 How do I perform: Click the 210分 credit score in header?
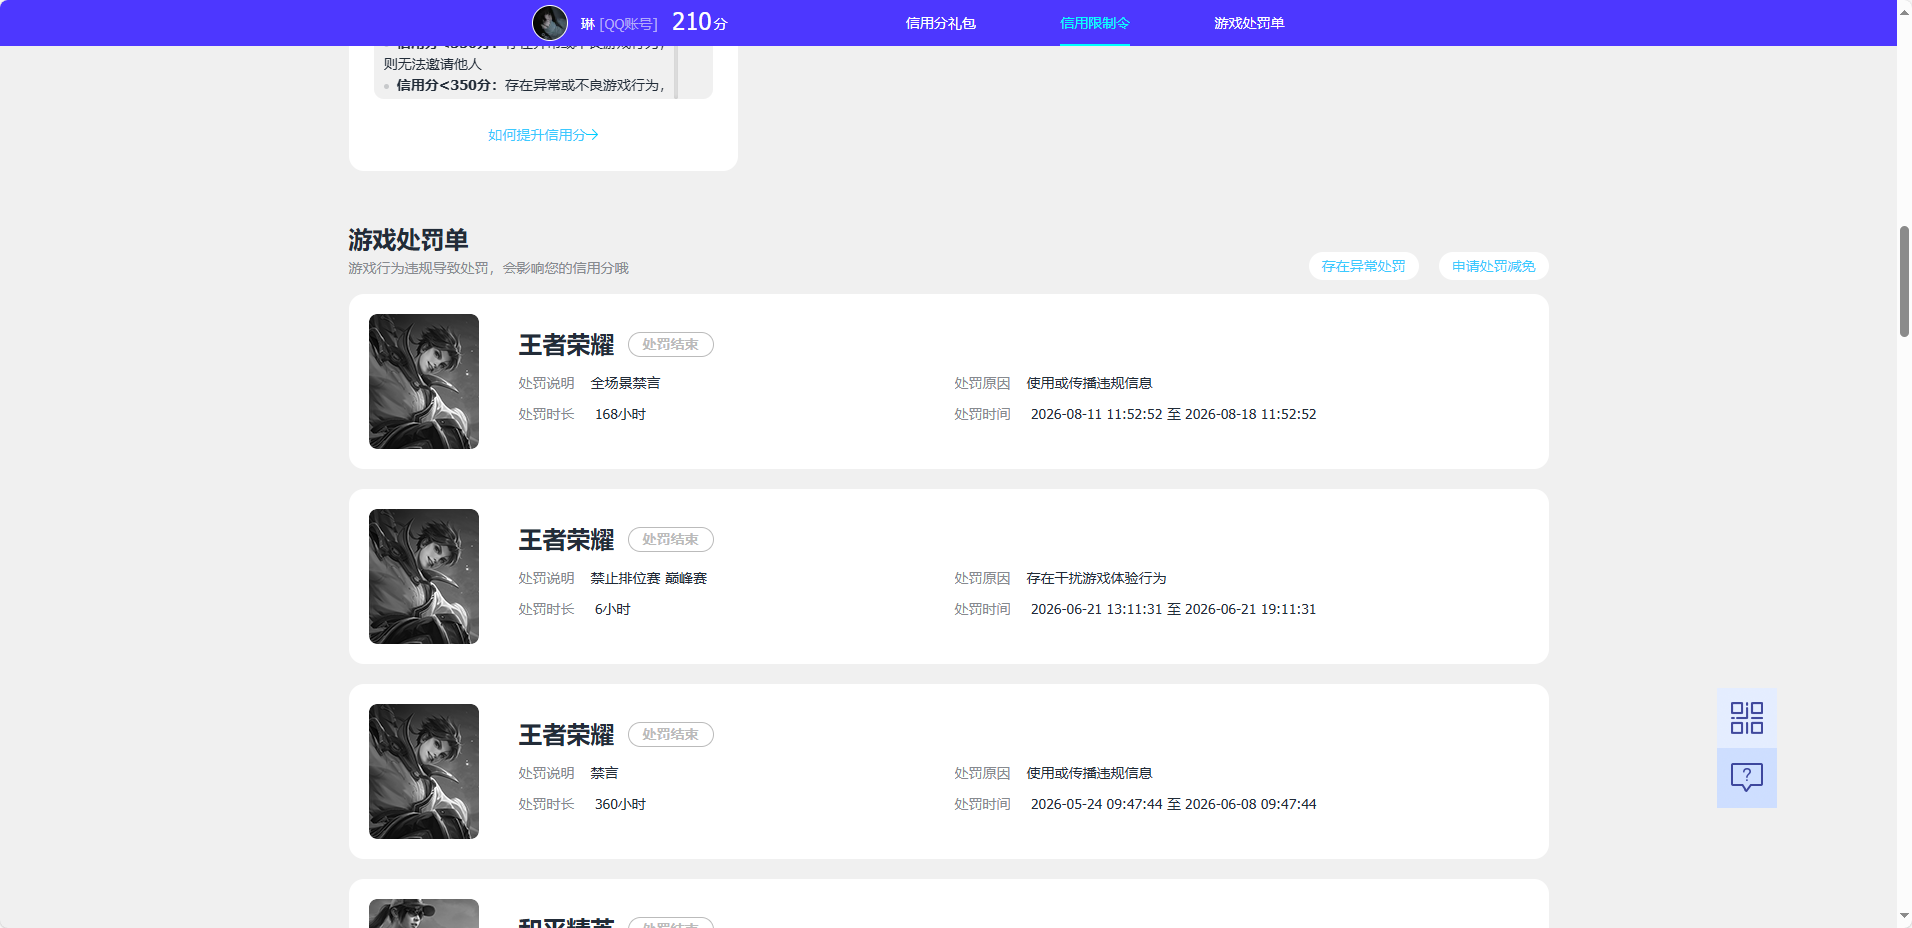click(699, 22)
